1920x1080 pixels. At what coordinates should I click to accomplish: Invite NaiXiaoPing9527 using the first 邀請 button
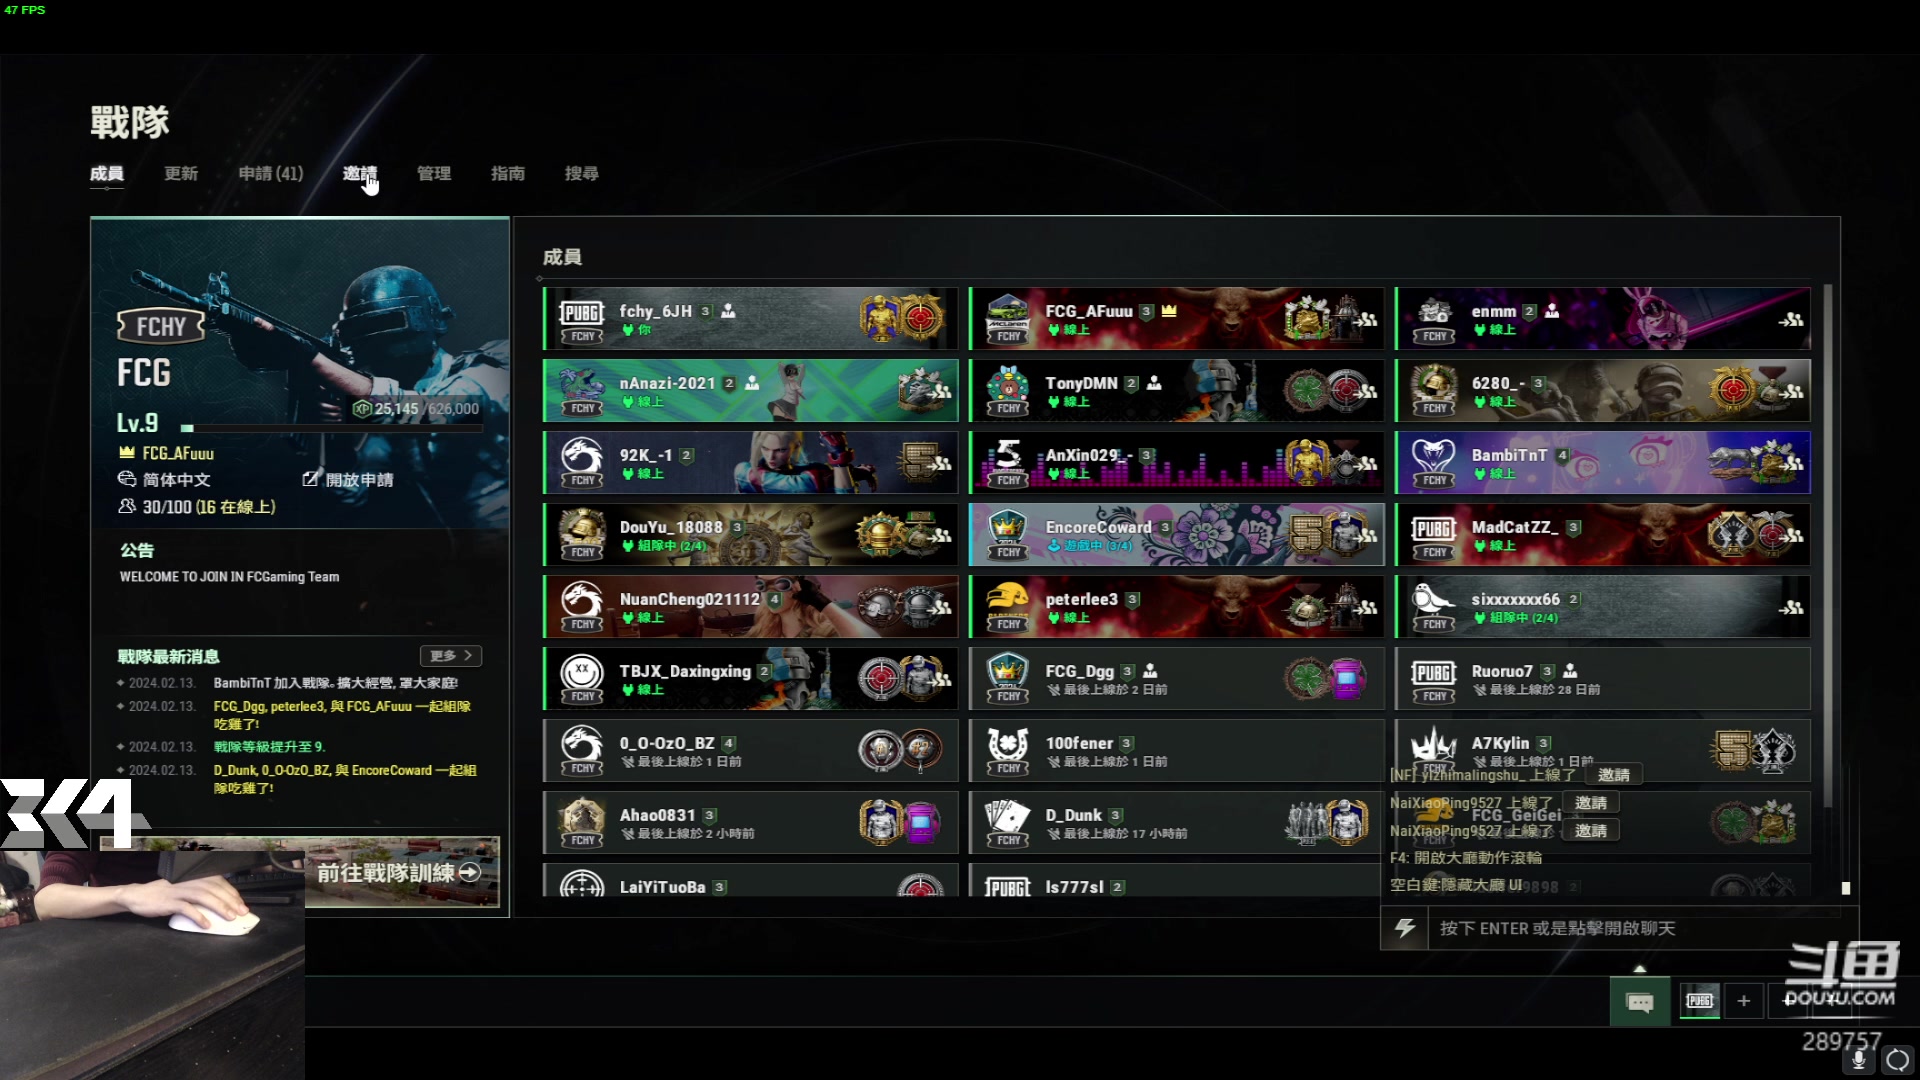[1591, 803]
